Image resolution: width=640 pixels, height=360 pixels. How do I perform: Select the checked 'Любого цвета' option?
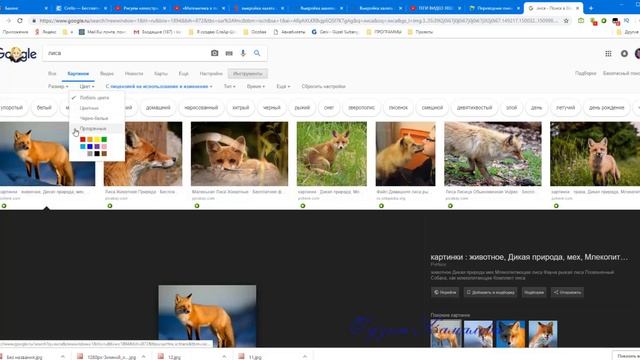tap(94, 98)
